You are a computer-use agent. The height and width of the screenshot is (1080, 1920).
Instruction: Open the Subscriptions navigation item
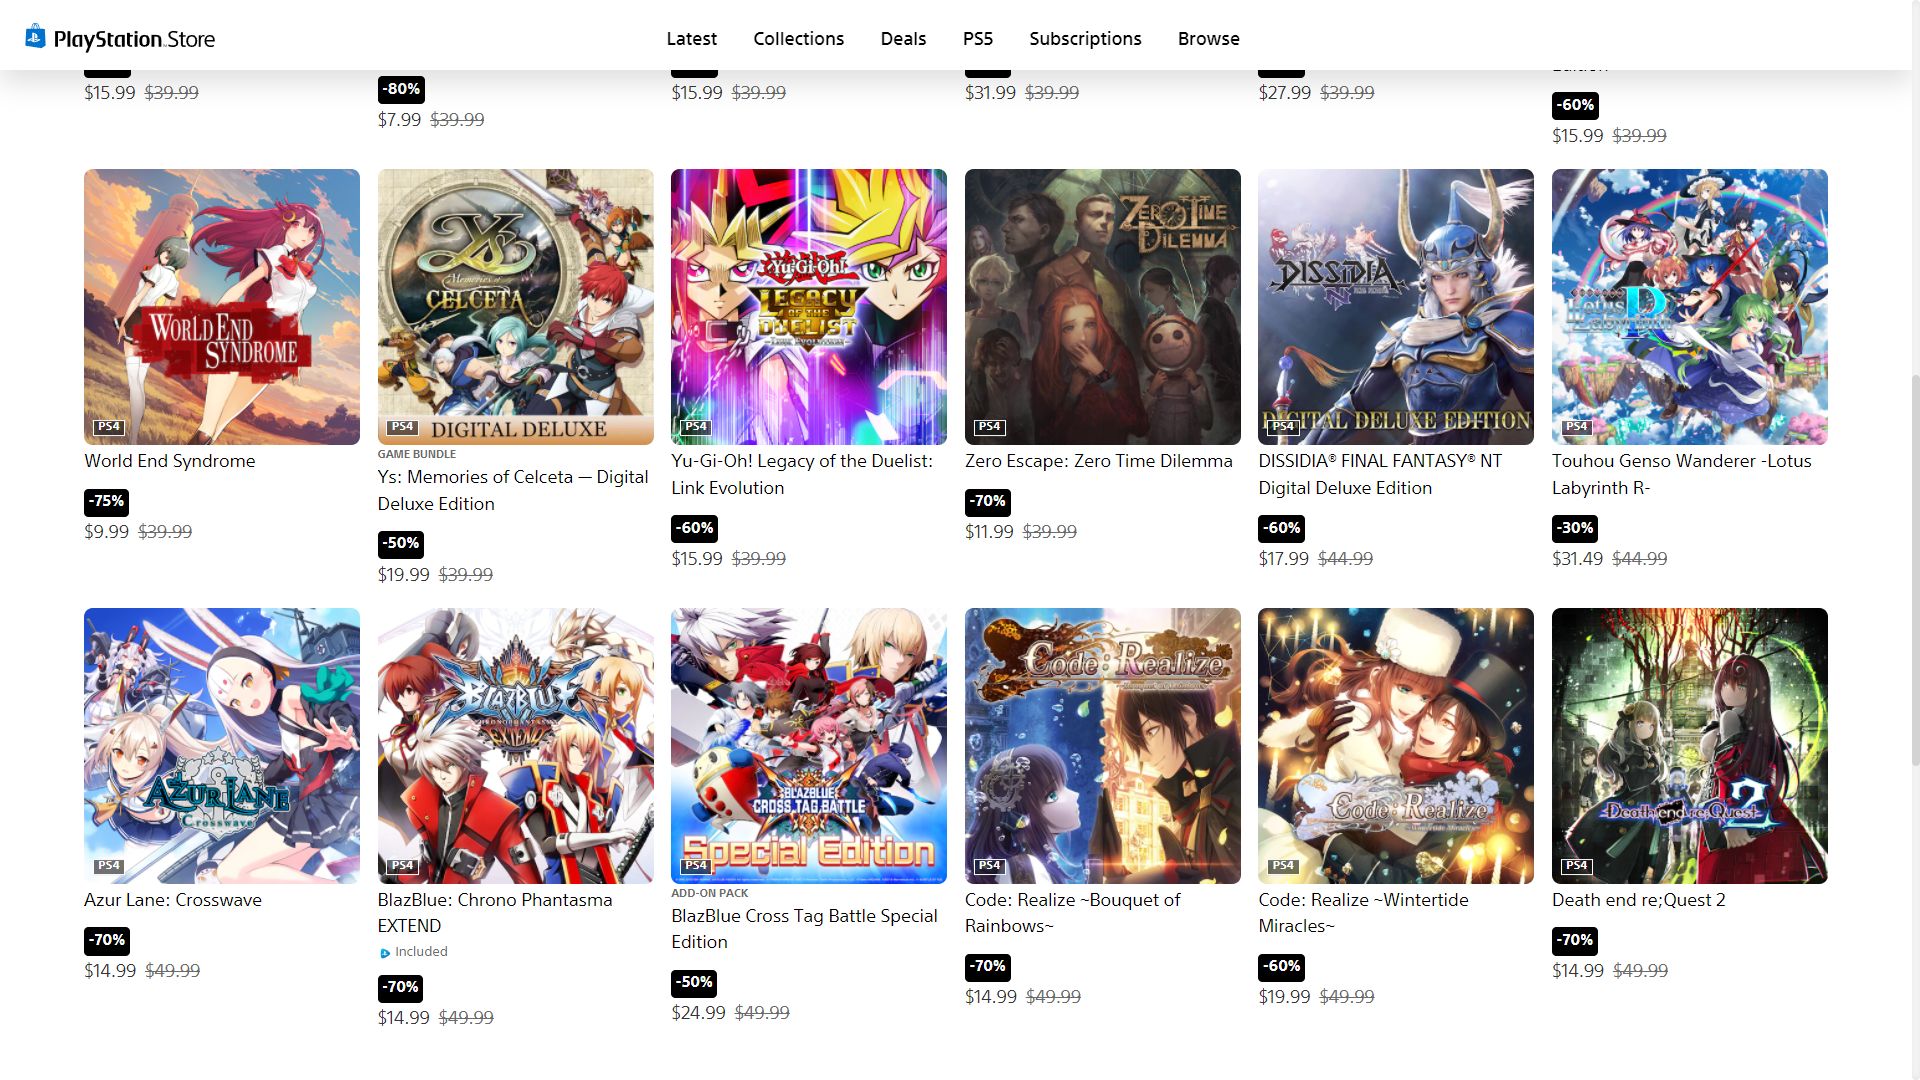(1086, 39)
